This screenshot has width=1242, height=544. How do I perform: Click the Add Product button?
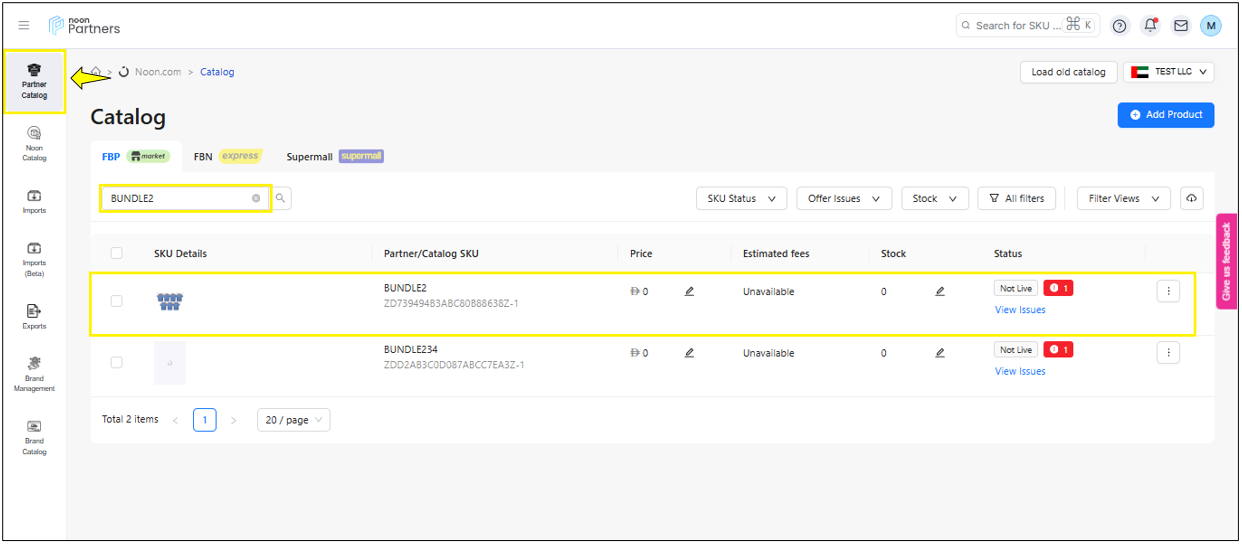click(1165, 115)
